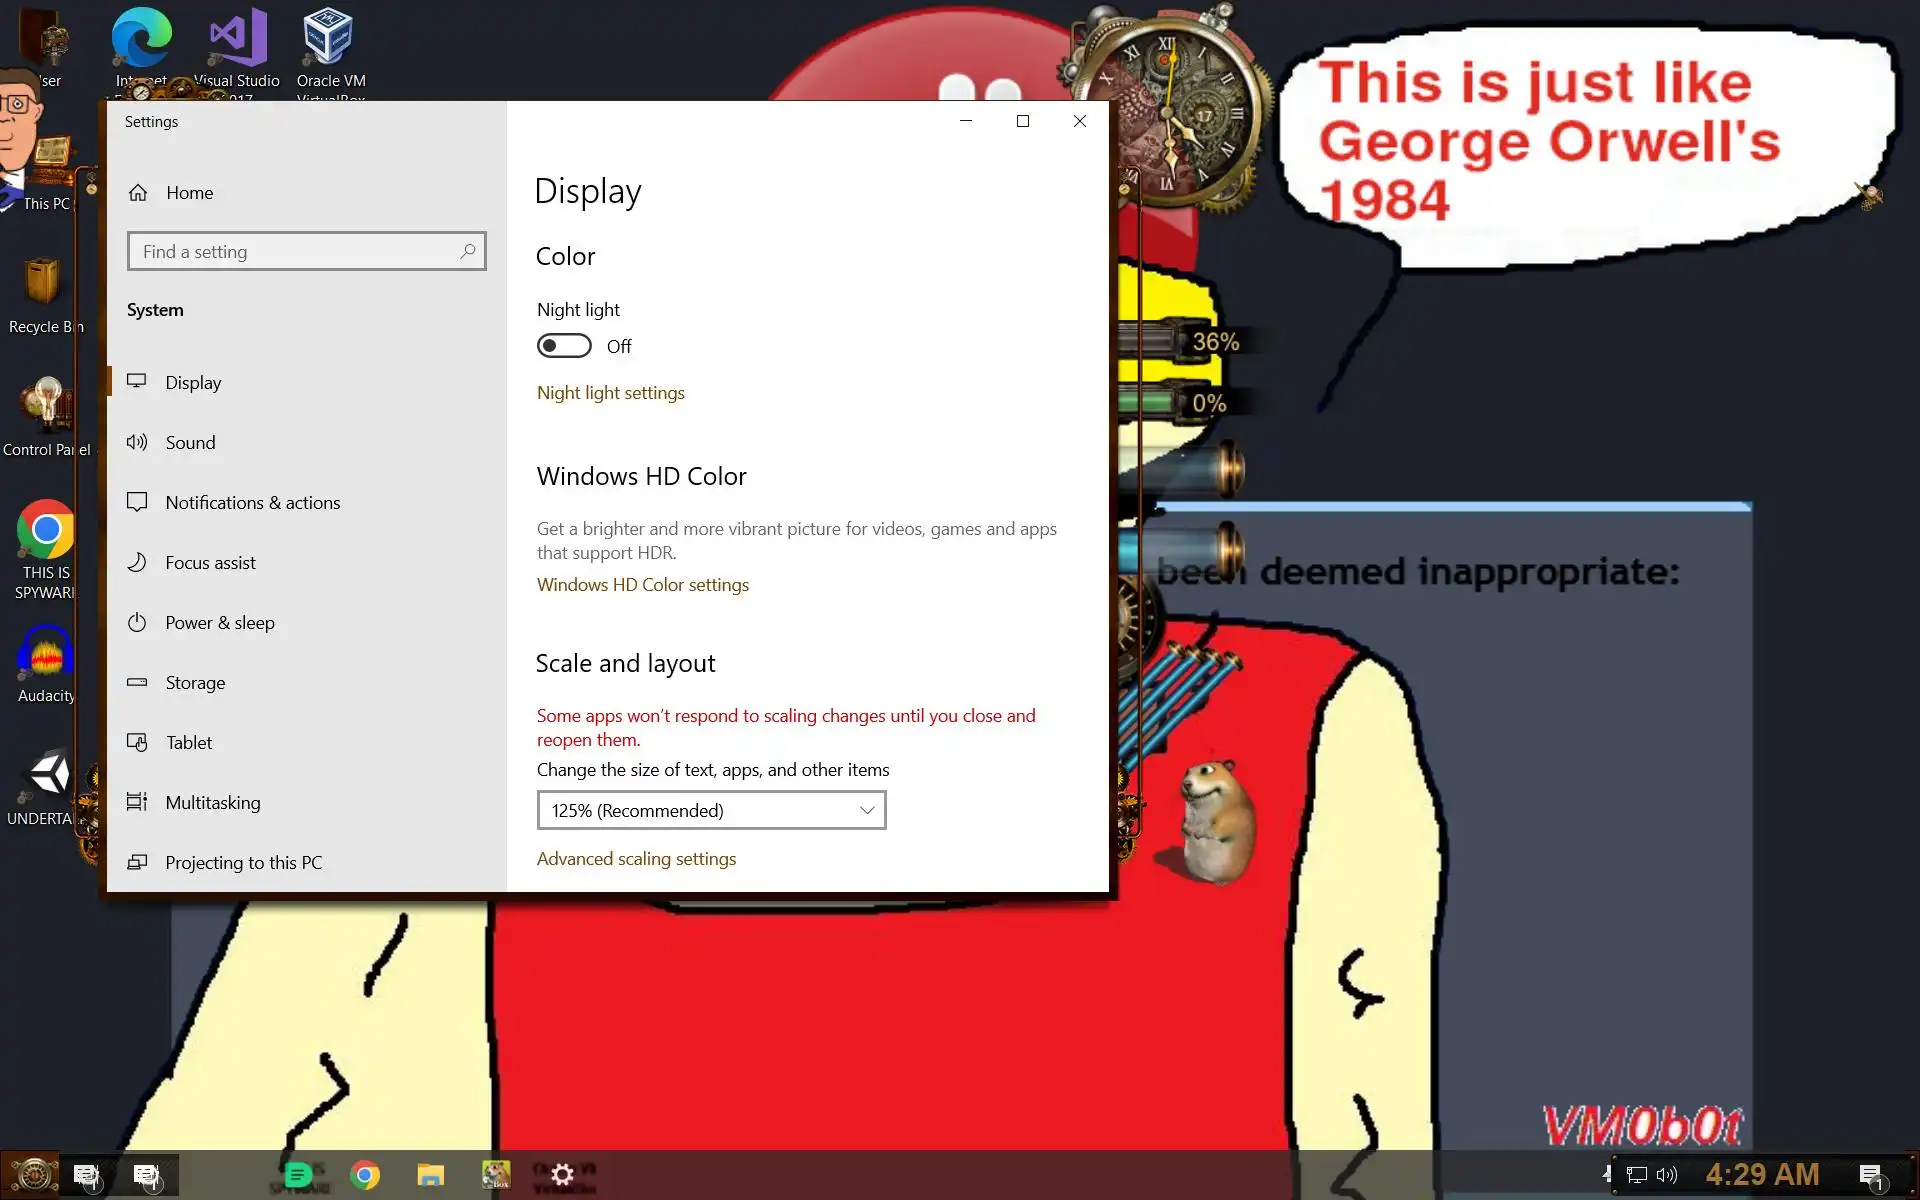1920x1200 pixels.
Task: Open Power & sleep settings
Action: pyautogui.click(x=219, y=623)
